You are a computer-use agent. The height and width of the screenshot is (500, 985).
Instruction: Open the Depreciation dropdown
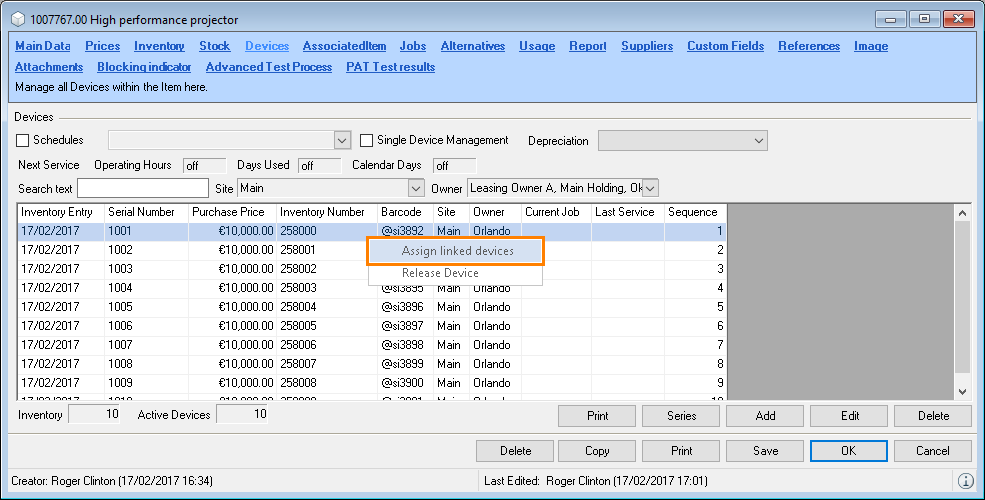[758, 141]
